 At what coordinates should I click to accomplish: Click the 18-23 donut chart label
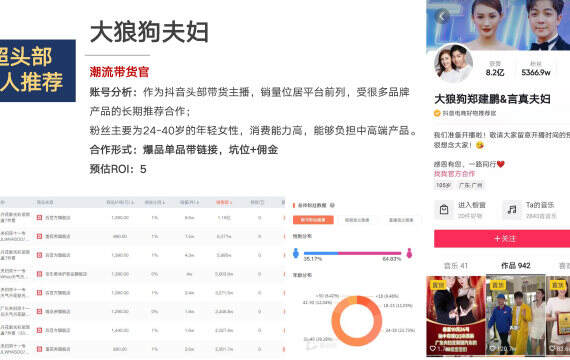click(398, 305)
